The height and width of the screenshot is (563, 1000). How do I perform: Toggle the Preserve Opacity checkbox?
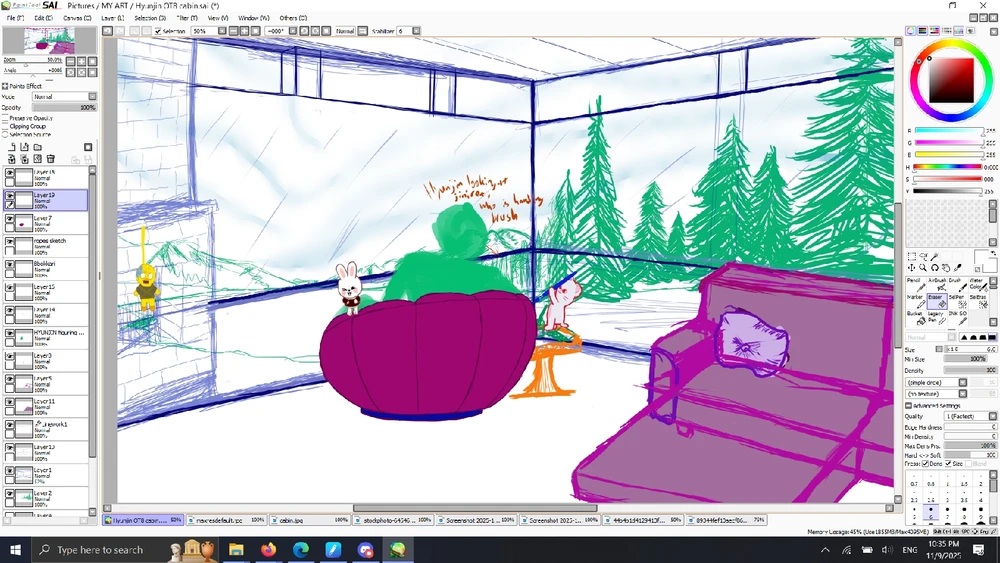click(x=5, y=118)
